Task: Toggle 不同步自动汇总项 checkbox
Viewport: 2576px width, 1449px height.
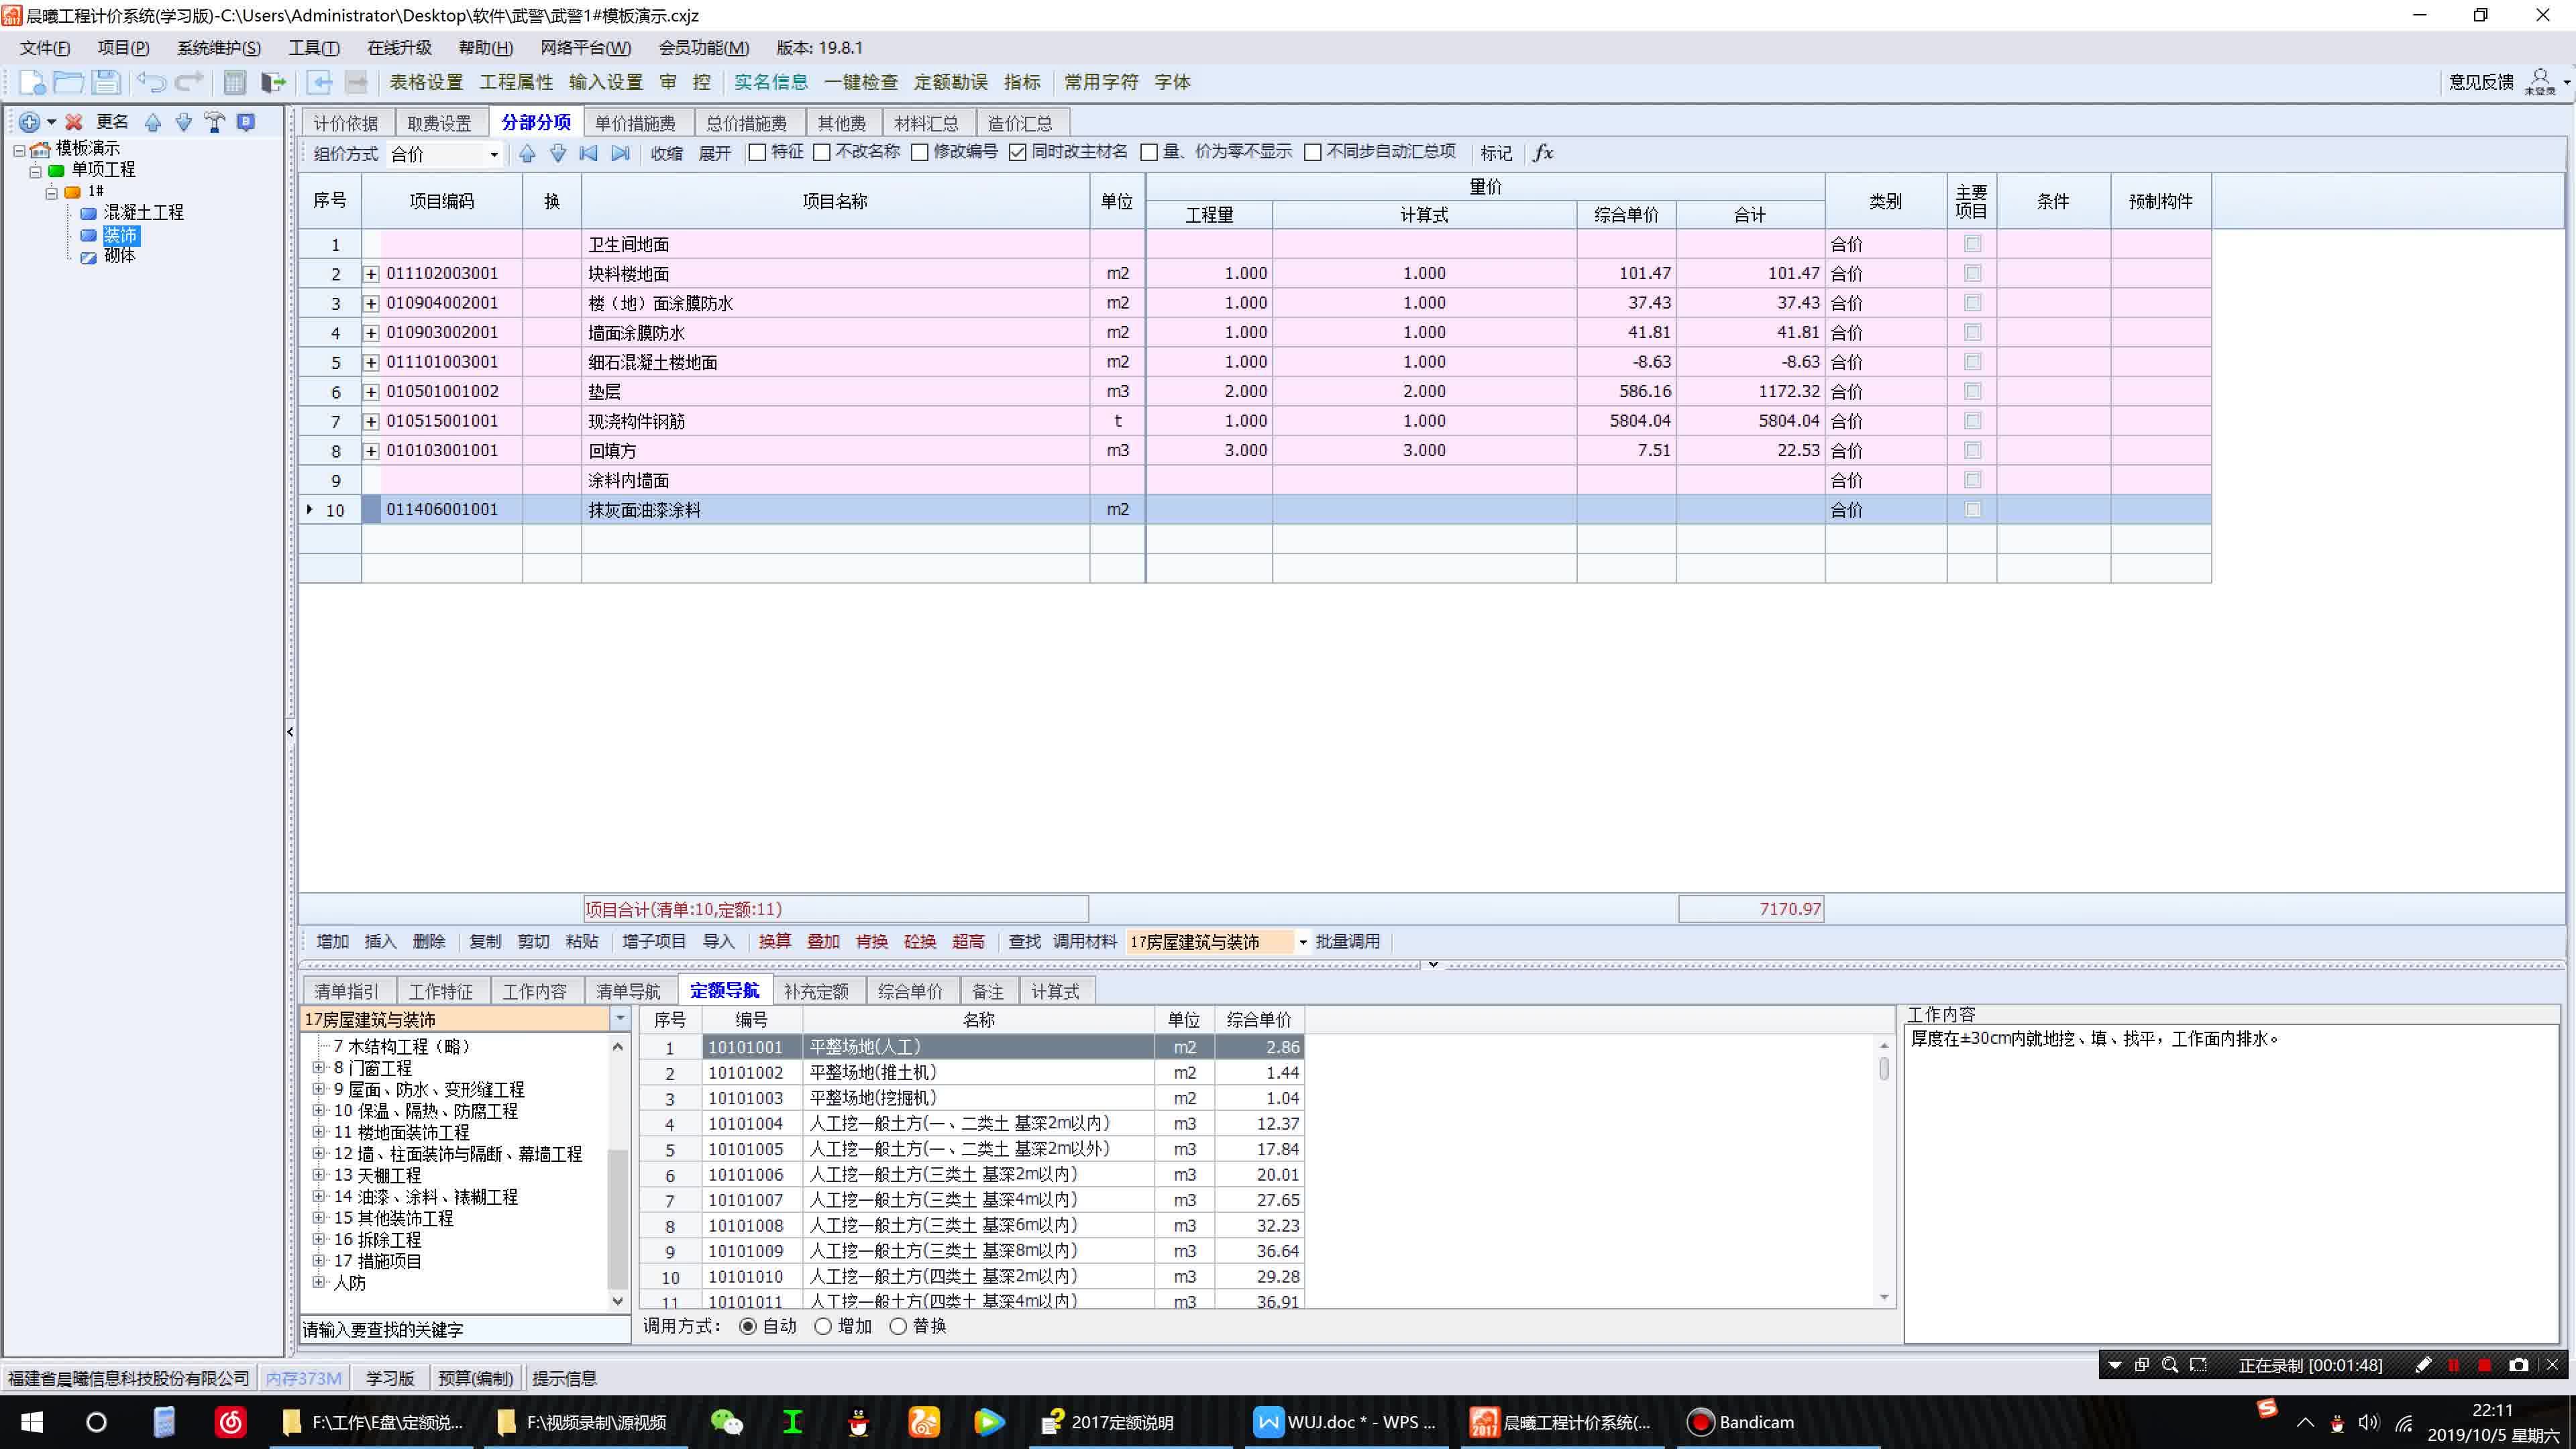Action: coord(1313,152)
